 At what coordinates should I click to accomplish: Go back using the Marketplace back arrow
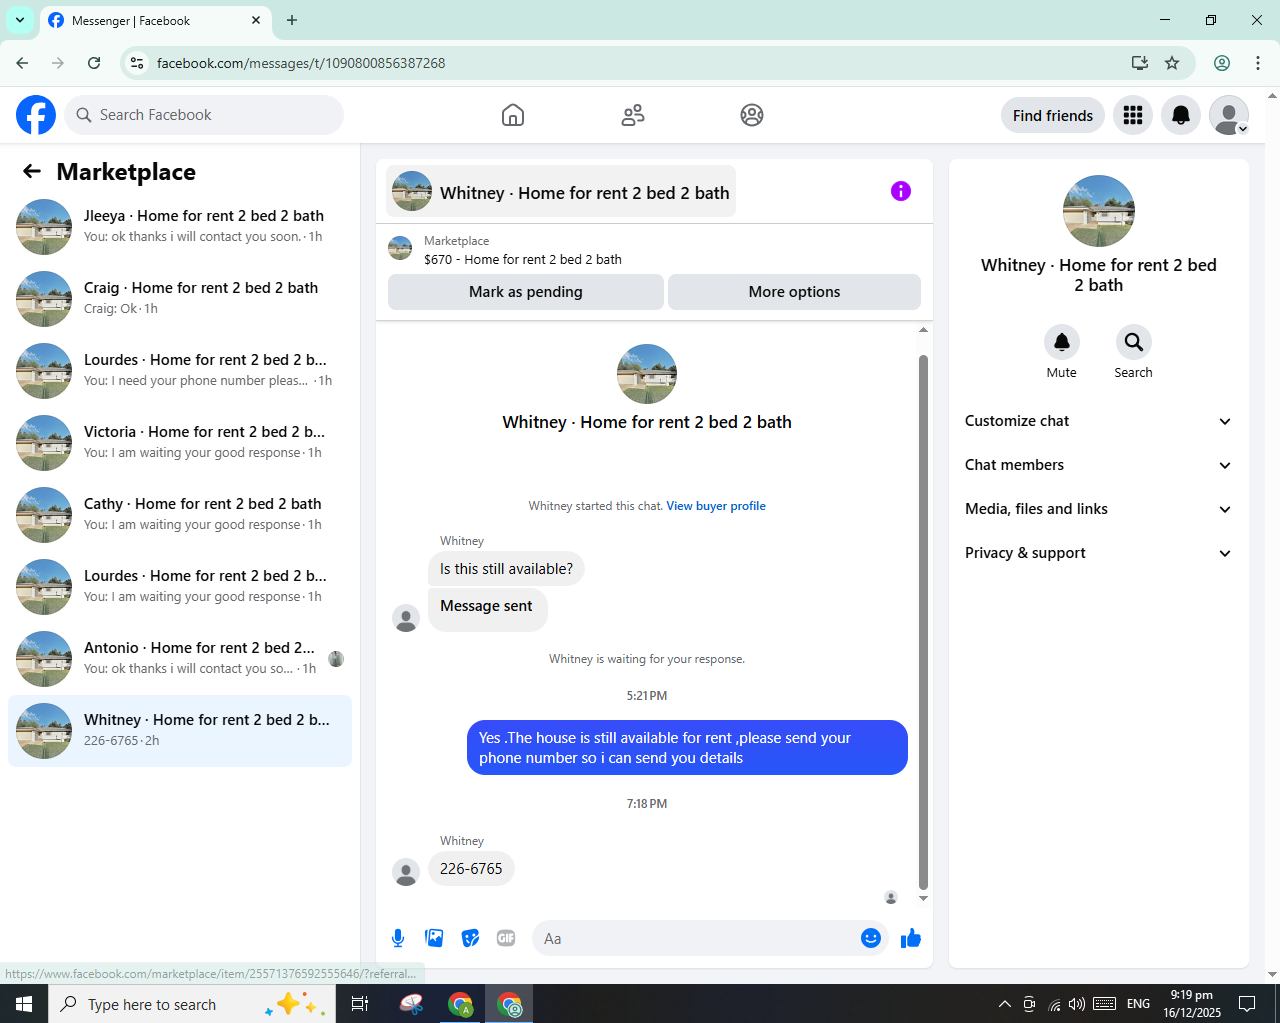32,171
